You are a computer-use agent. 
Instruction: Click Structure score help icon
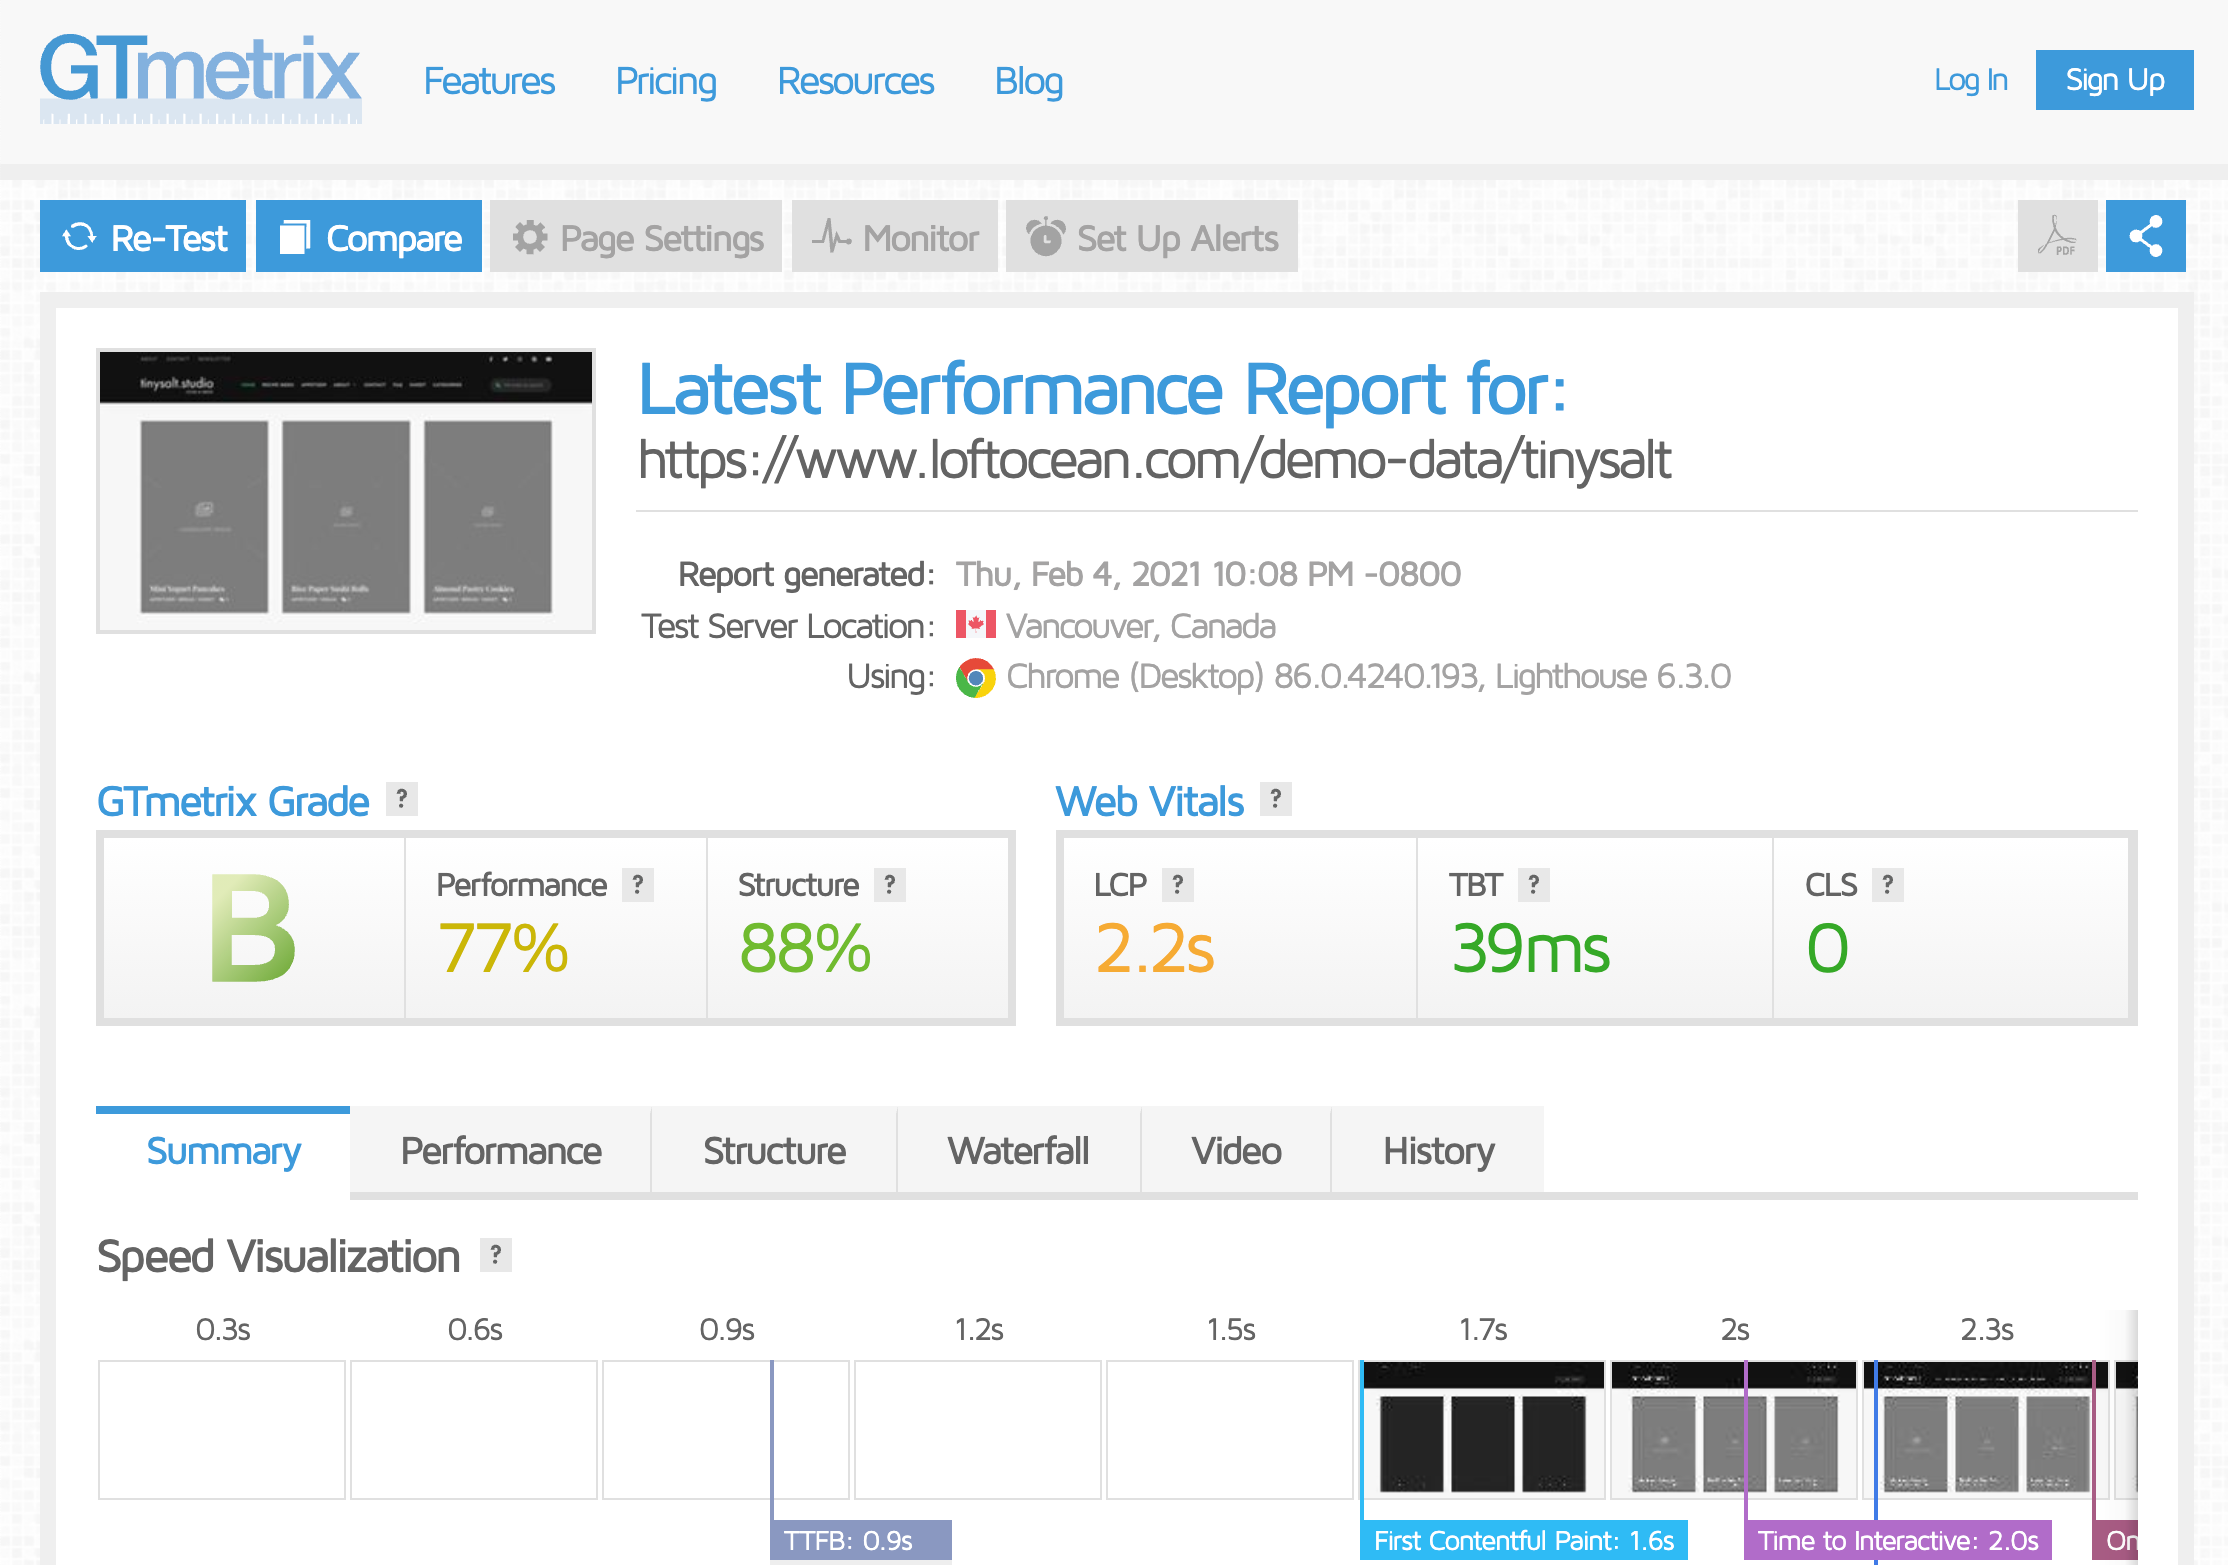click(x=889, y=885)
